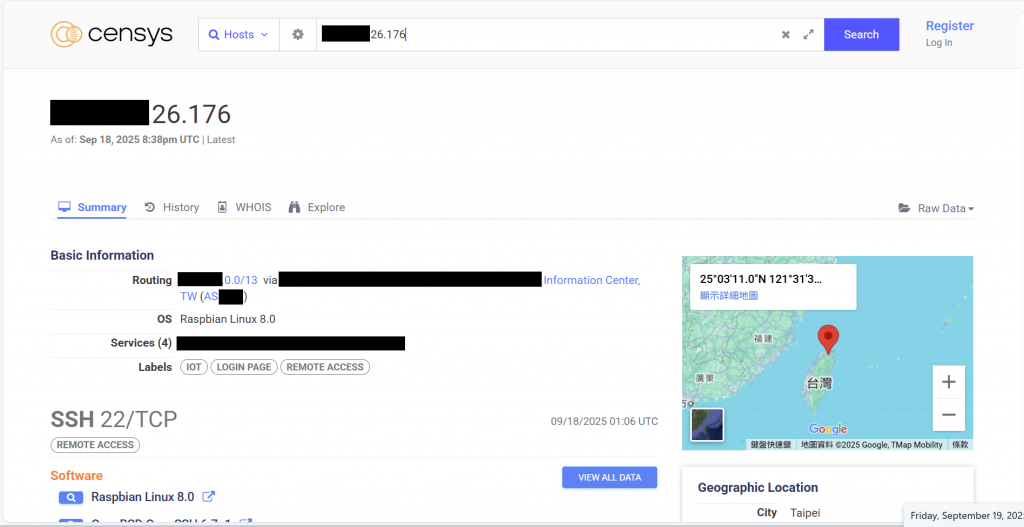Viewport: 1024px width, 527px height.
Task: Click the Basic Information heading
Action: (102, 255)
